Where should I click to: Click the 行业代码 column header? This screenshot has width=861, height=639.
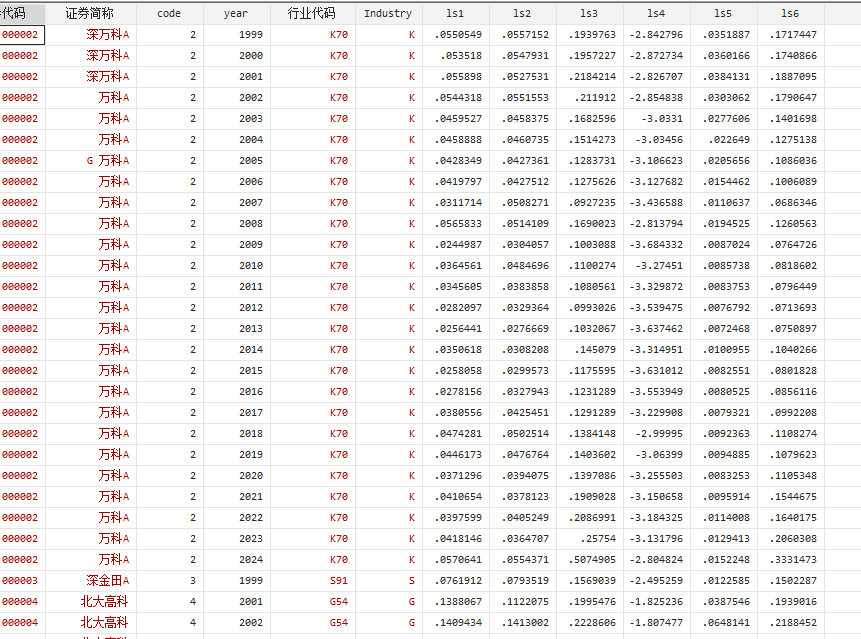(x=311, y=13)
